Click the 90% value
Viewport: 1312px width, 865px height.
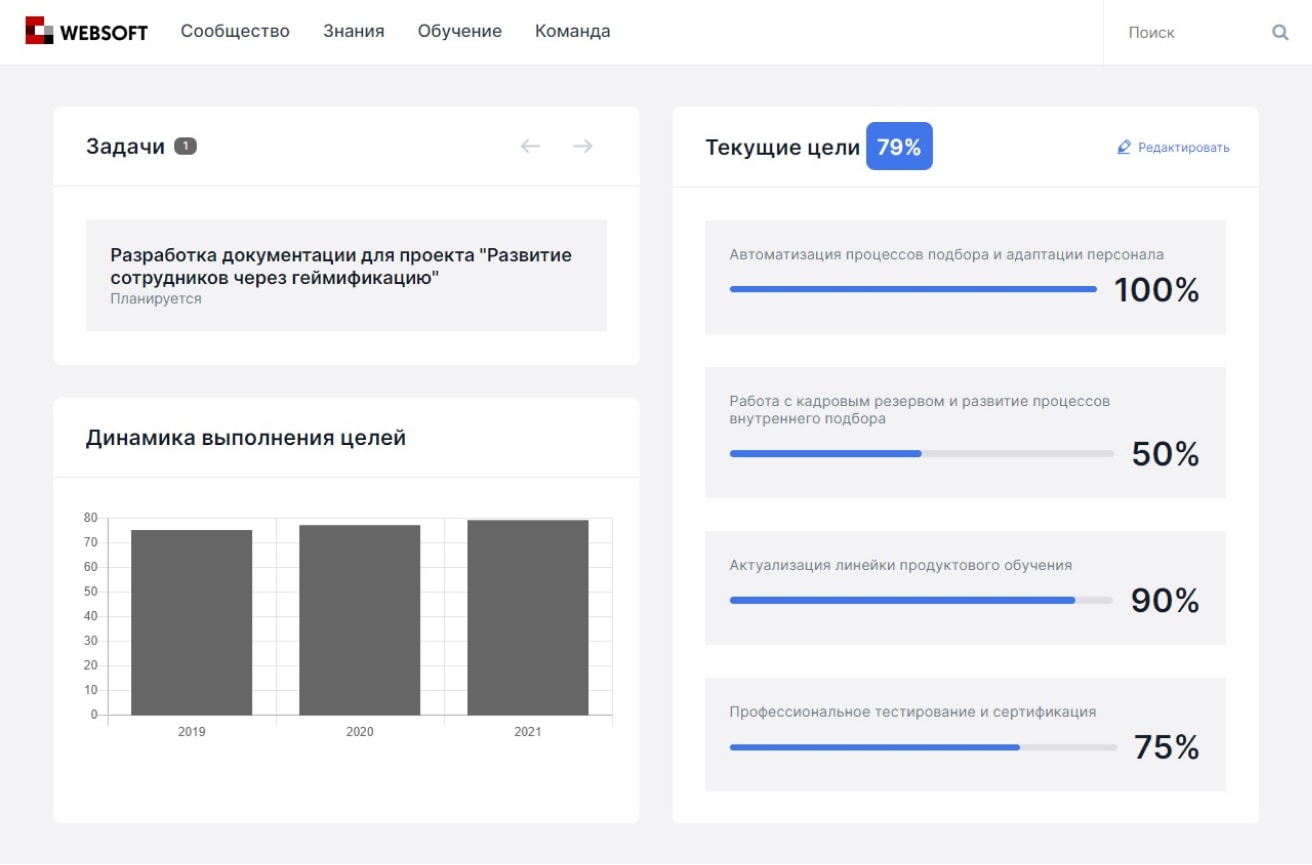click(1165, 600)
